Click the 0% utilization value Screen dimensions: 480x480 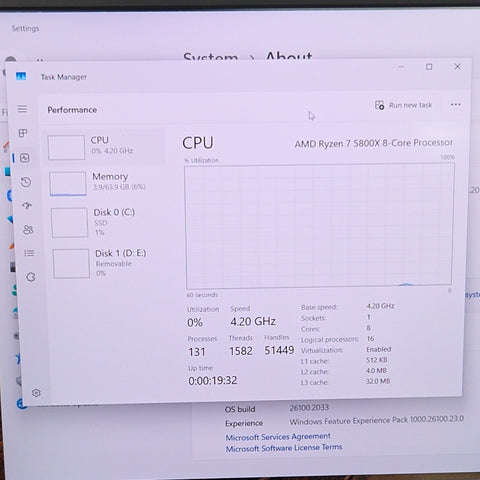195,323
